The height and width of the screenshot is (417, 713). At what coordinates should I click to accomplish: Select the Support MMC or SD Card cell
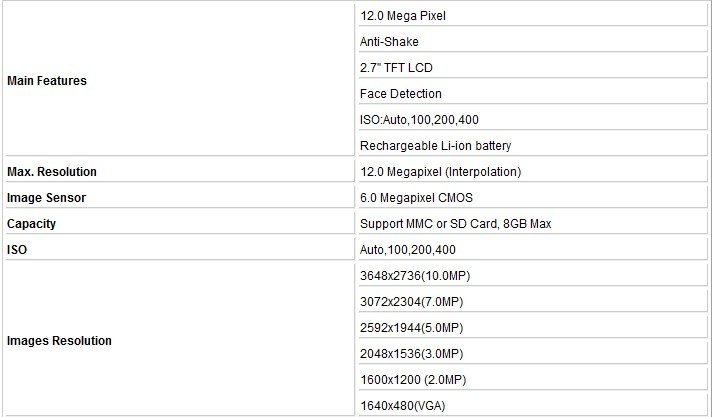[x=456, y=224]
